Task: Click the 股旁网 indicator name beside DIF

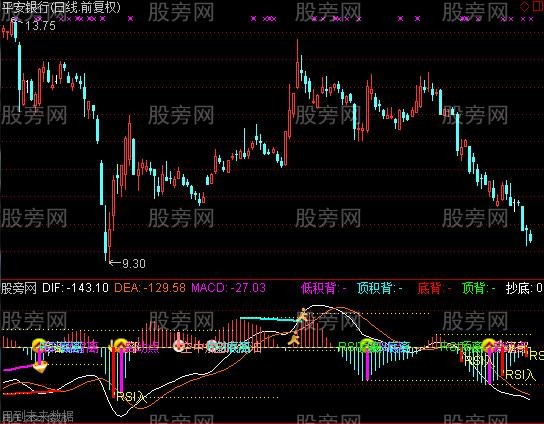Action: tap(19, 288)
